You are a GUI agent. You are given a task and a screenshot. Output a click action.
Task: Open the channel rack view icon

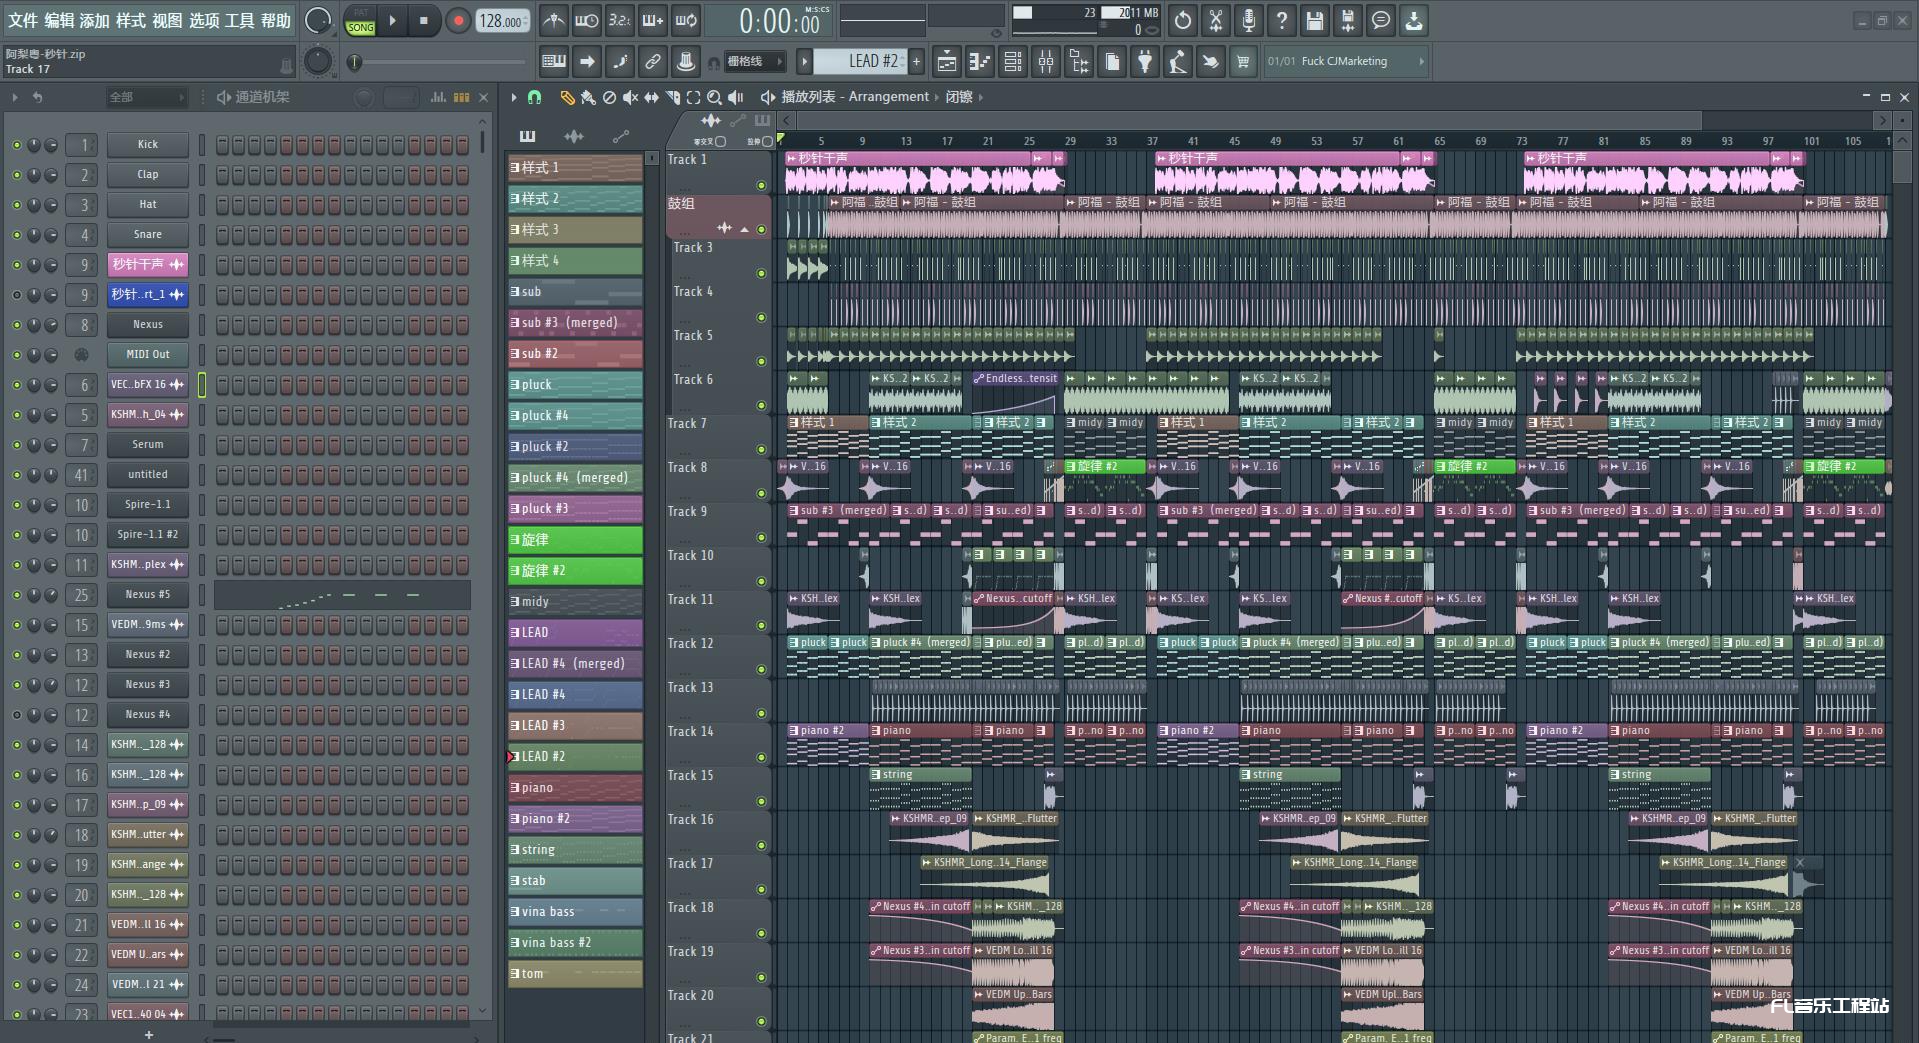pyautogui.click(x=1013, y=62)
